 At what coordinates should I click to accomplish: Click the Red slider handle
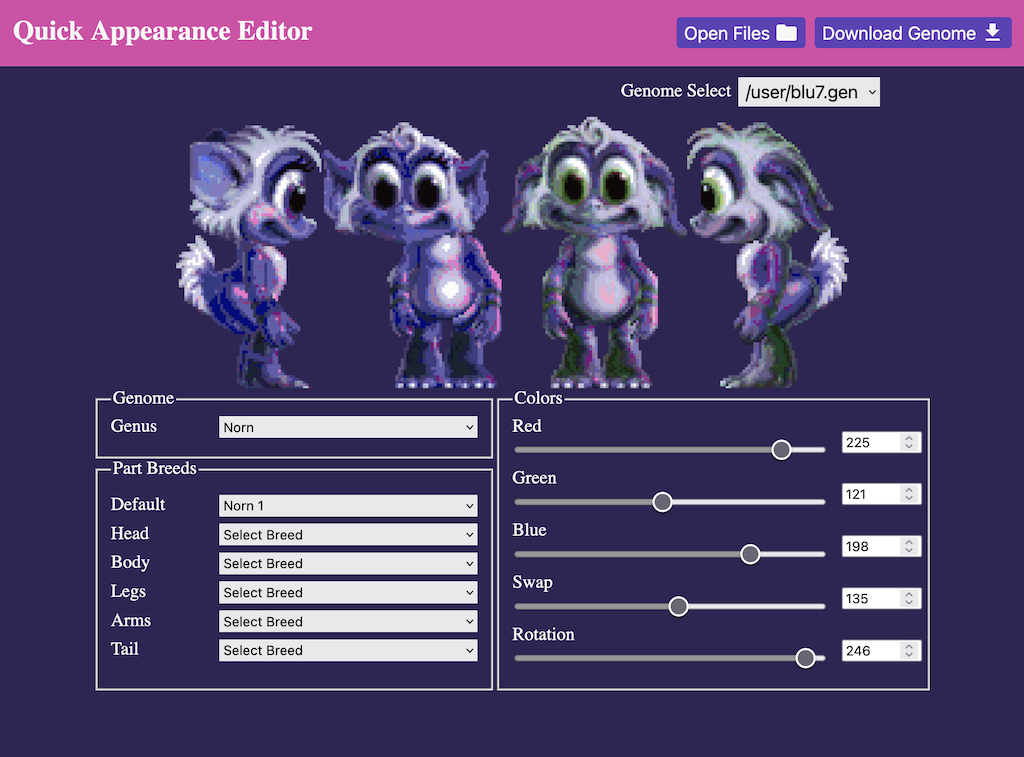pos(782,450)
